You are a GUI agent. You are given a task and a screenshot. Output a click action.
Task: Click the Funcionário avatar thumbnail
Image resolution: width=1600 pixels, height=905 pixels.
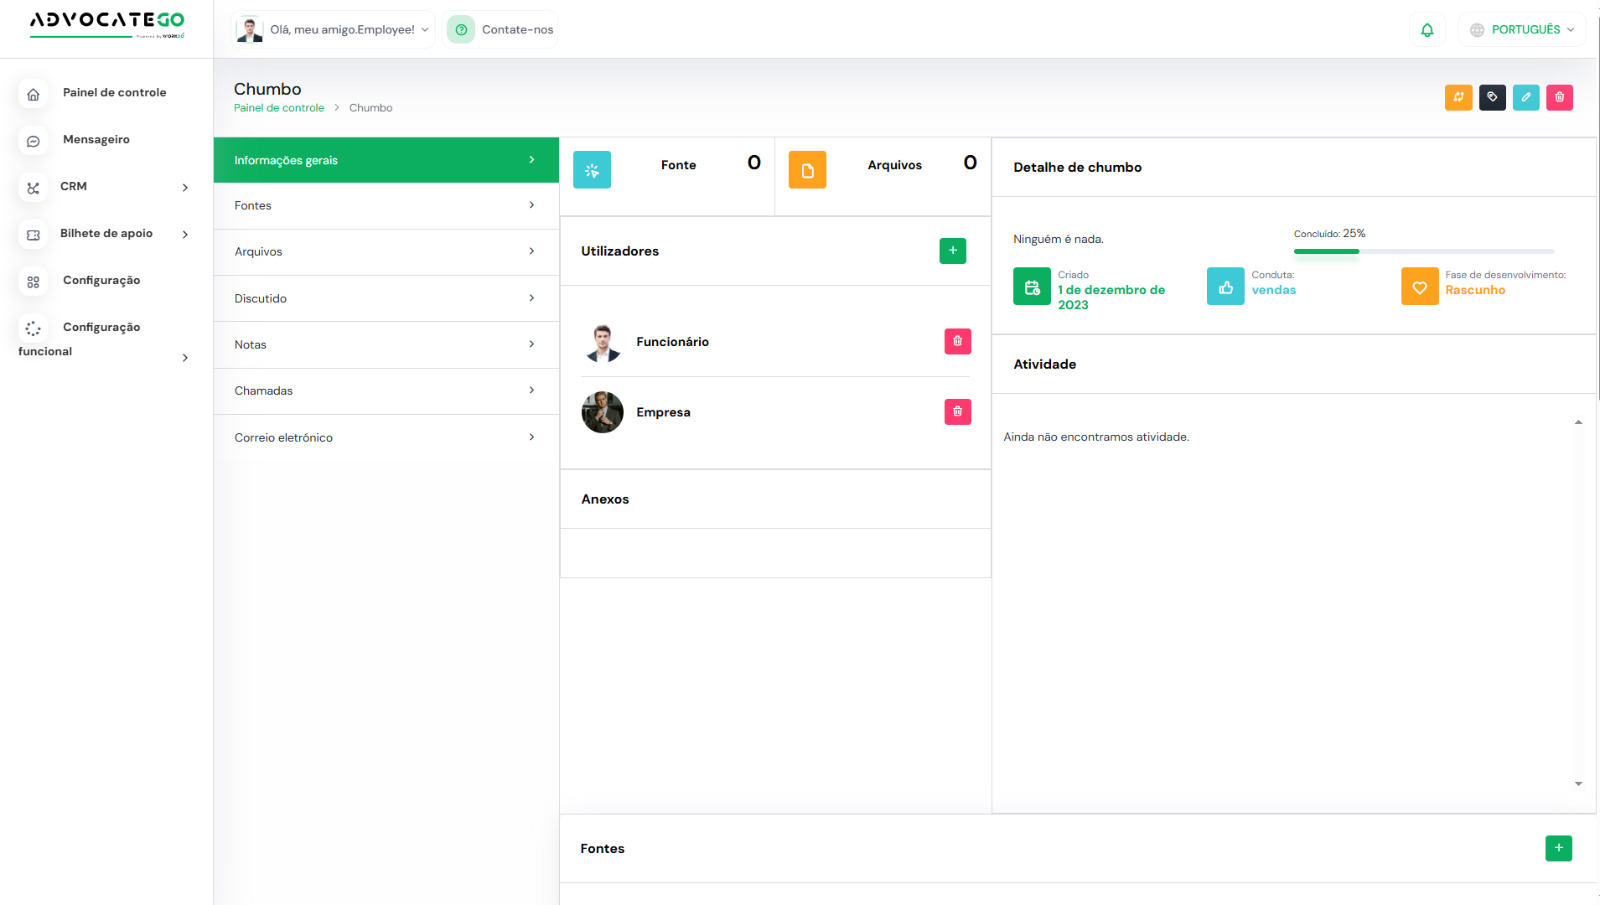click(x=602, y=342)
